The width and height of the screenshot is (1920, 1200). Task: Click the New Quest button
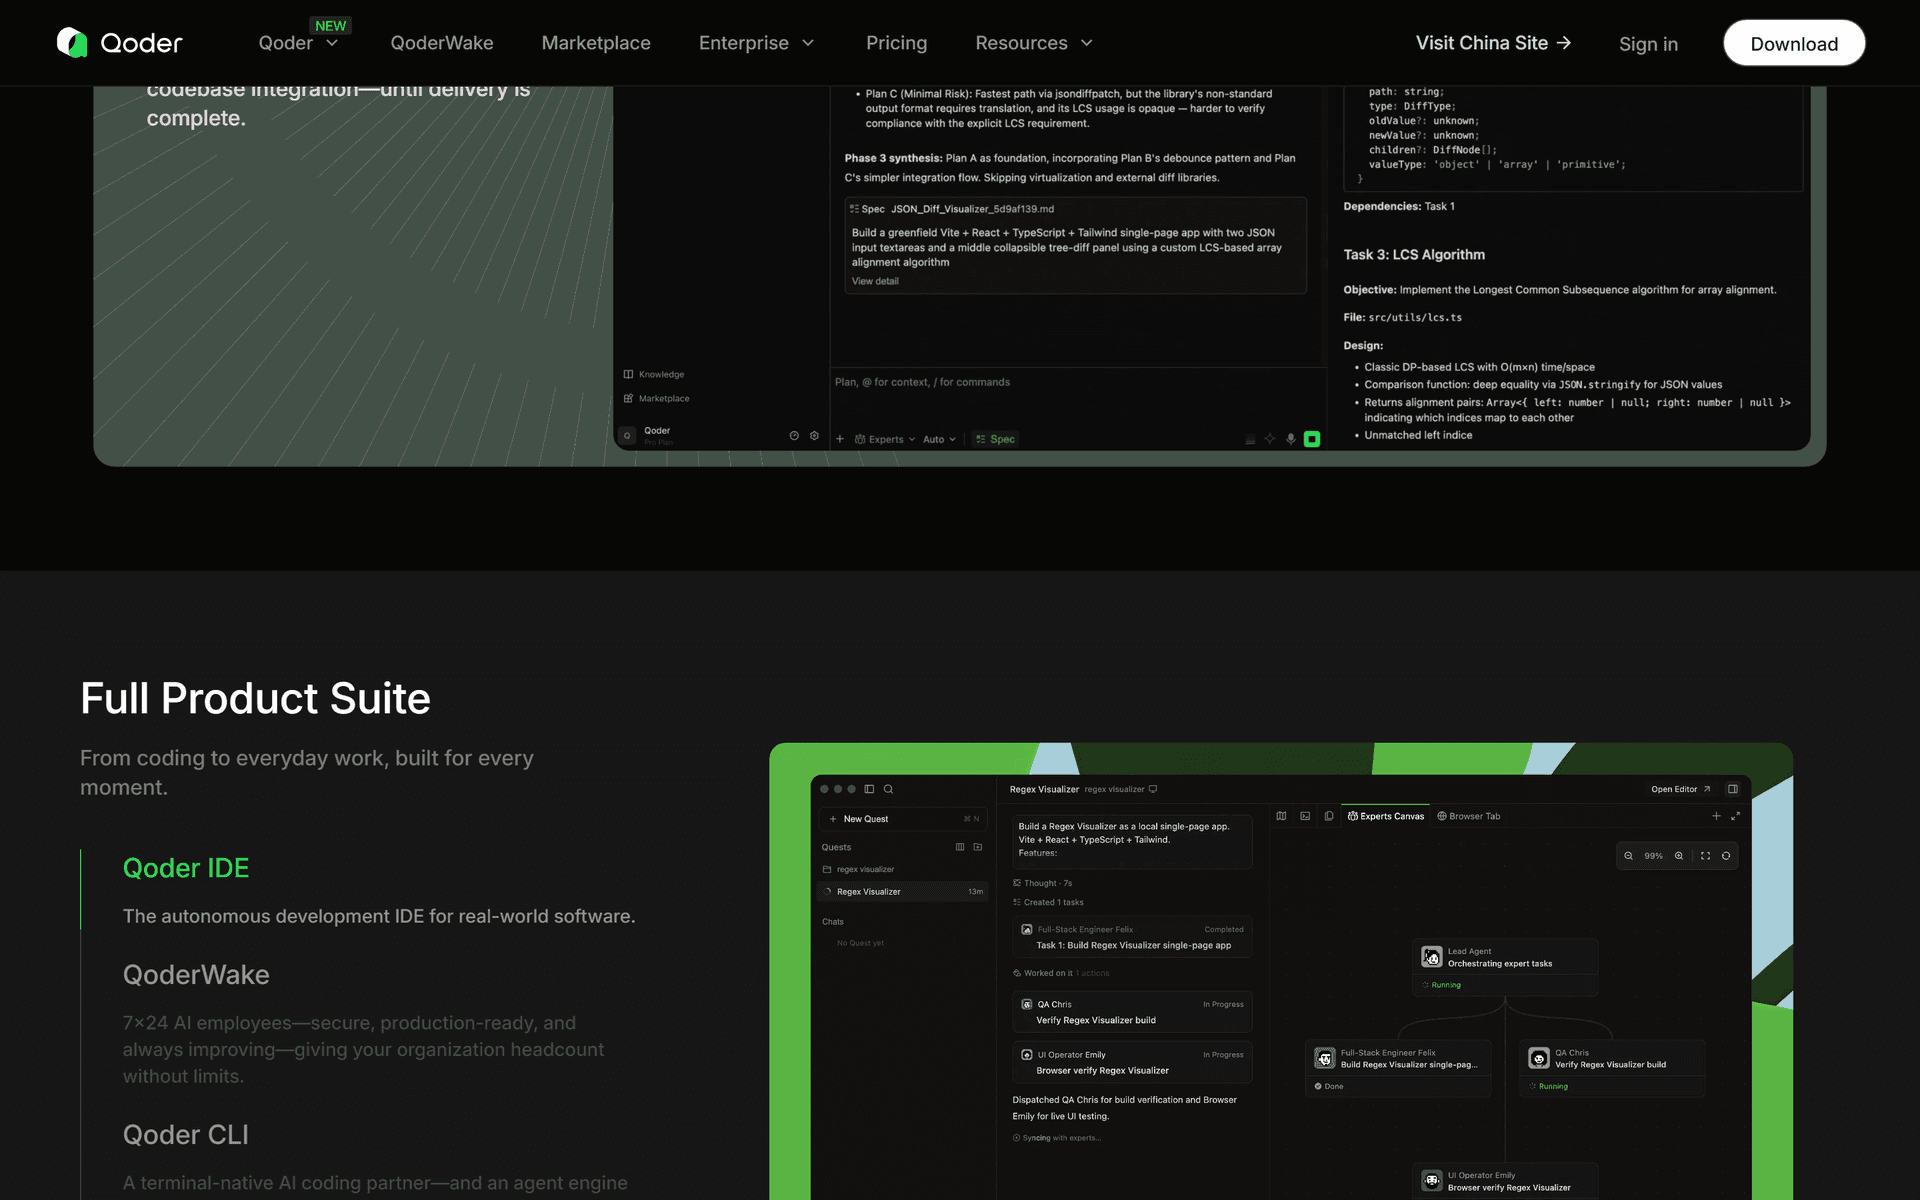(903, 819)
